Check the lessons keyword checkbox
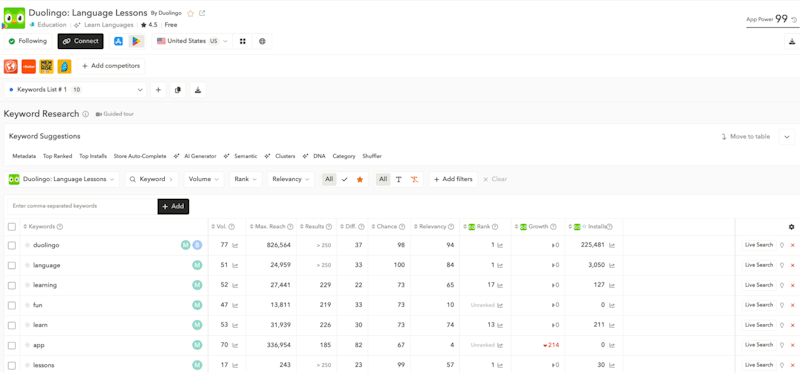800x374 pixels. 12,365
